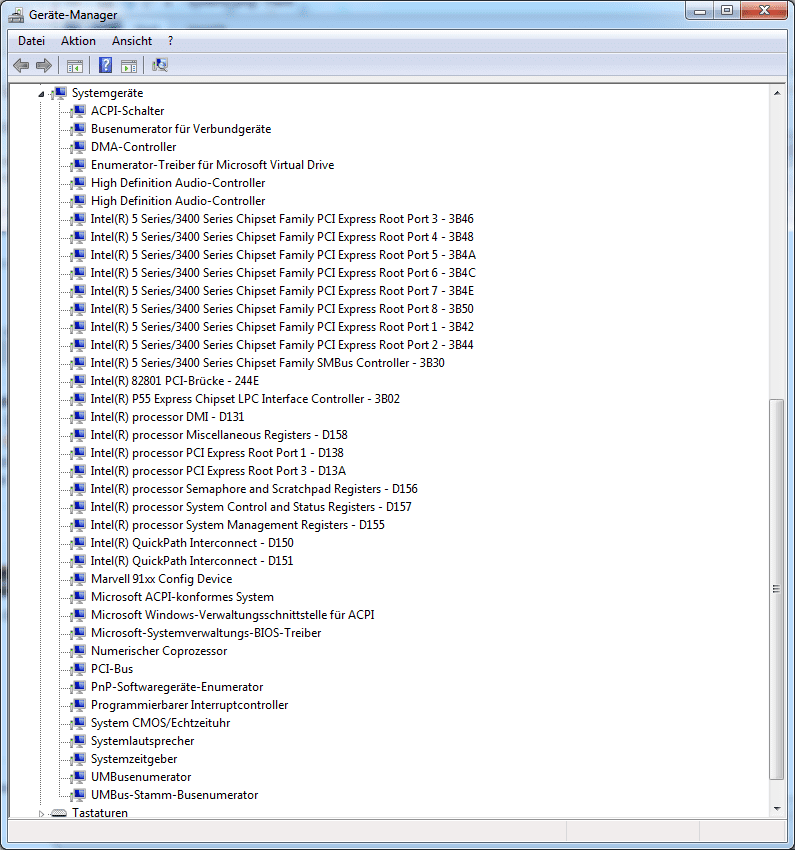The height and width of the screenshot is (850, 795).
Task: Minimize the Geräte-Manager window
Action: 700,11
